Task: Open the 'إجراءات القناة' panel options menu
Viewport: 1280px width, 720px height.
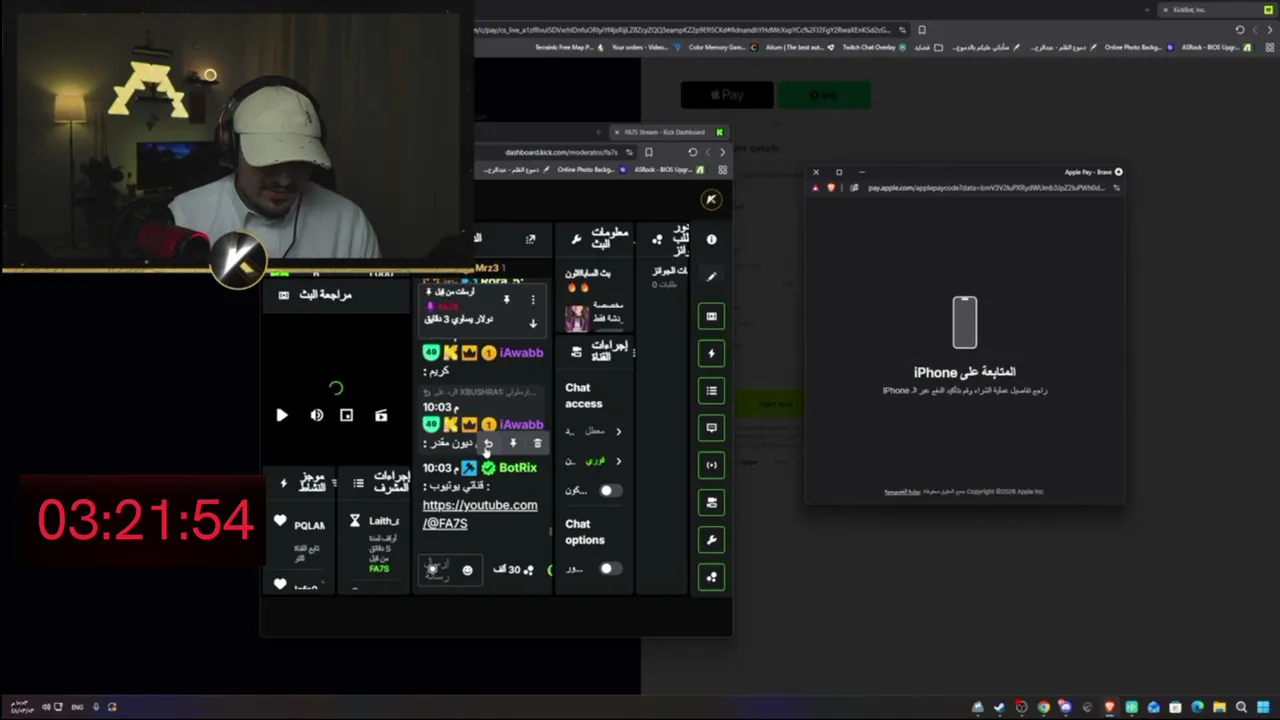Action: (x=633, y=352)
